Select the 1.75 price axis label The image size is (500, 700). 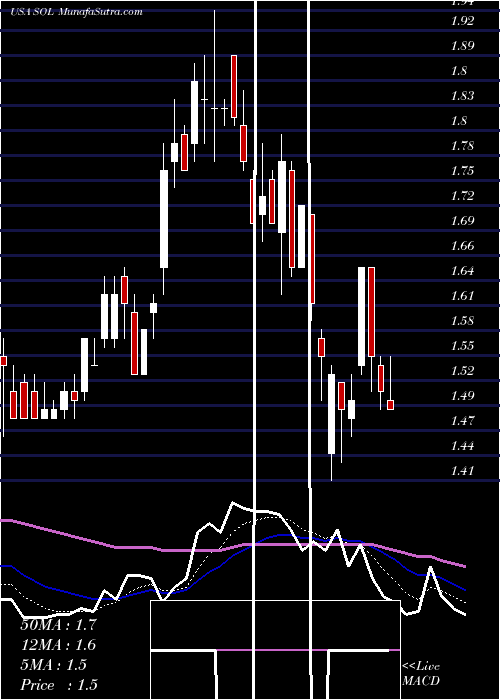(x=465, y=171)
